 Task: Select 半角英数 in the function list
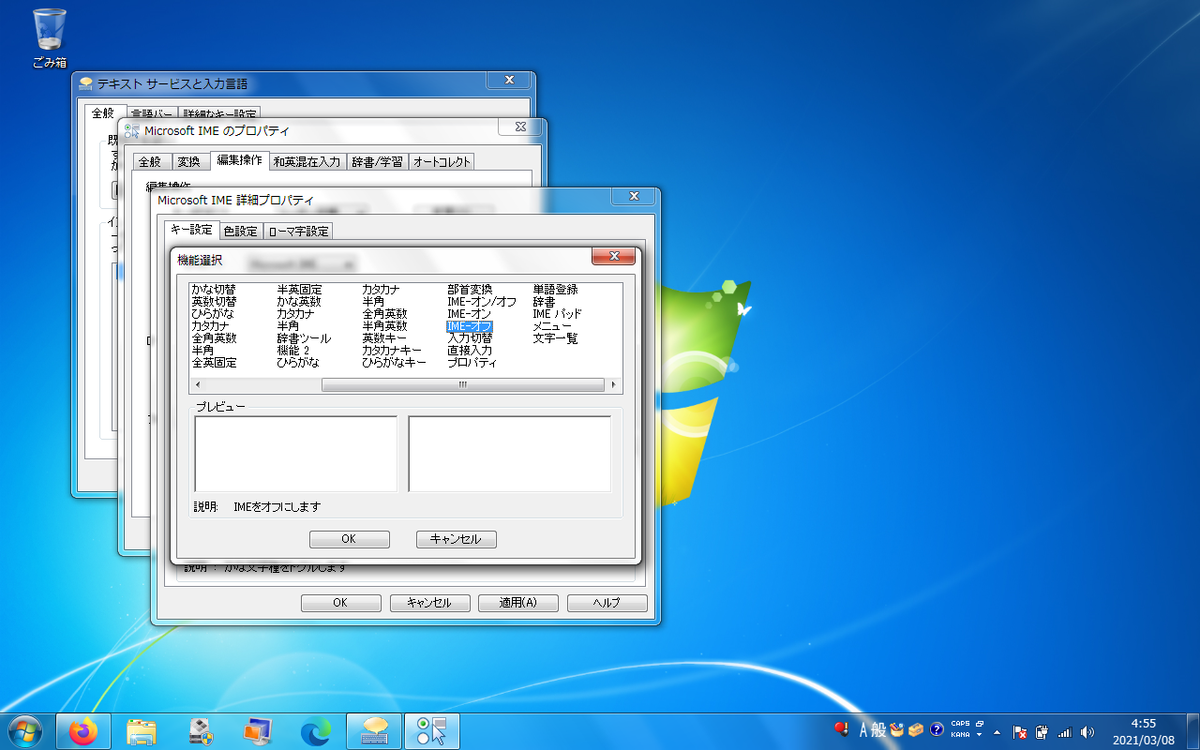385,326
